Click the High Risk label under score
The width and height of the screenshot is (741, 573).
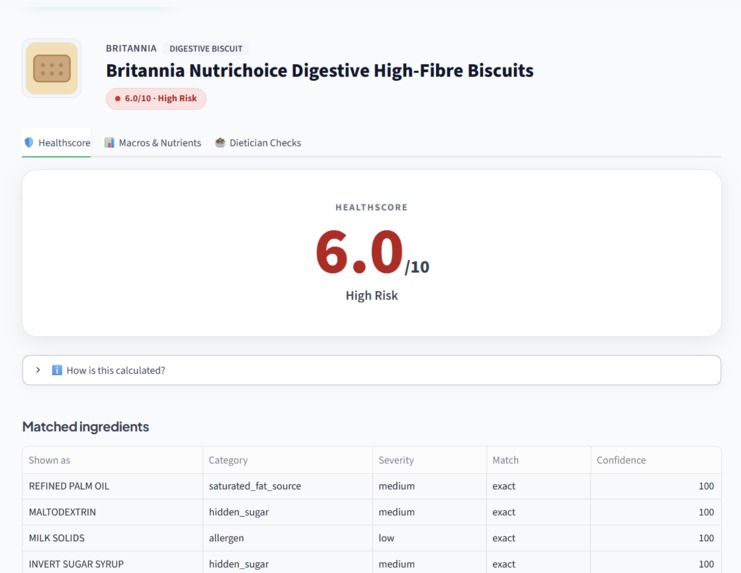pyautogui.click(x=371, y=295)
